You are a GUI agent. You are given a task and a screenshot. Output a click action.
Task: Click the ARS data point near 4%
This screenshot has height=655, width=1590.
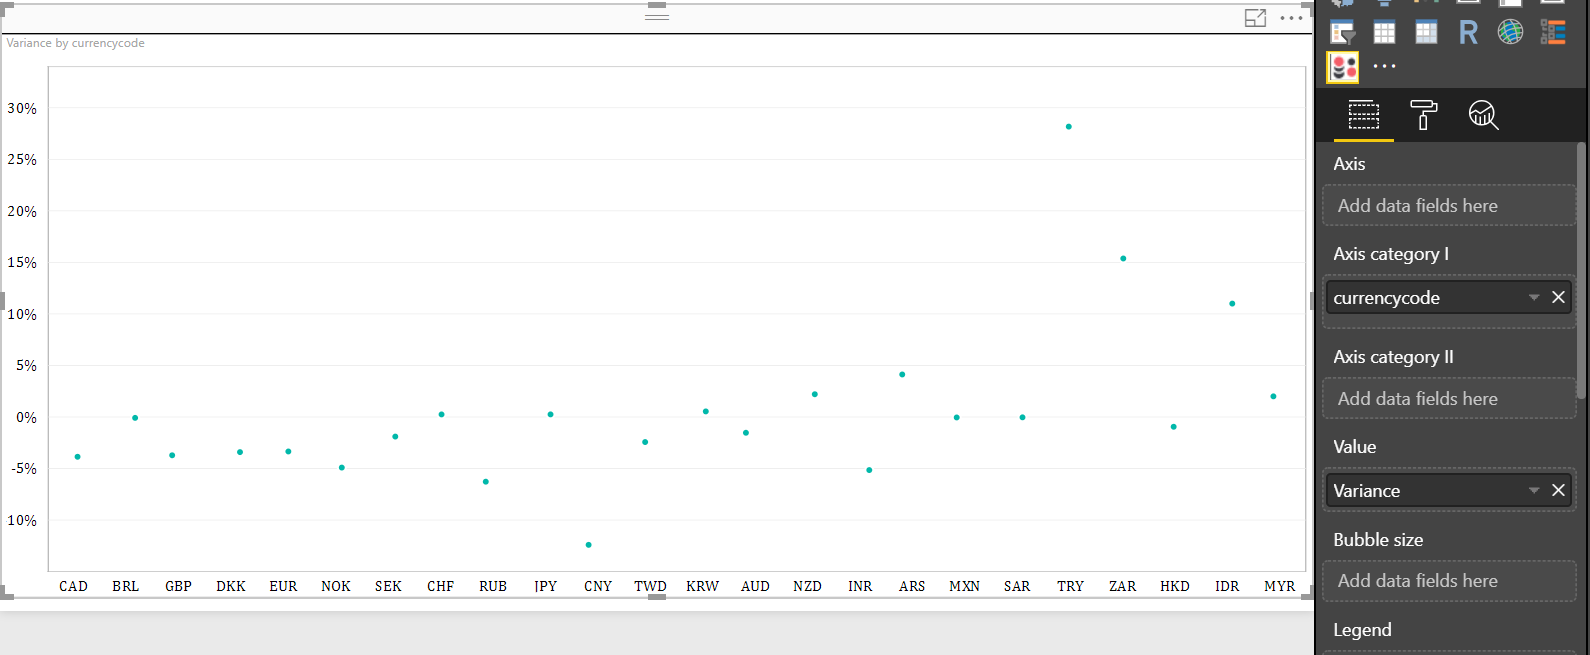(x=902, y=375)
